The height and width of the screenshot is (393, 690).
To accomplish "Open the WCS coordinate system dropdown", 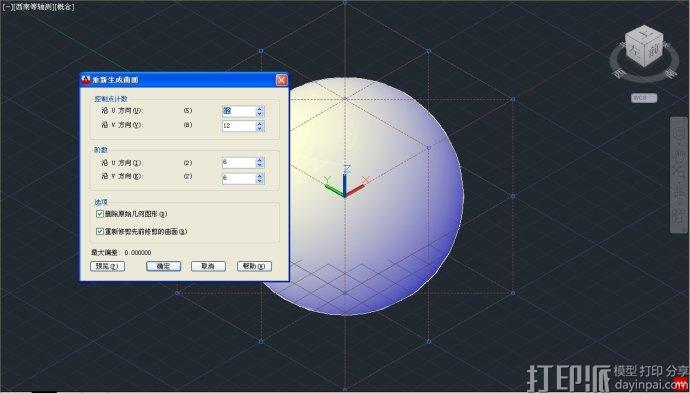I will tap(644, 98).
